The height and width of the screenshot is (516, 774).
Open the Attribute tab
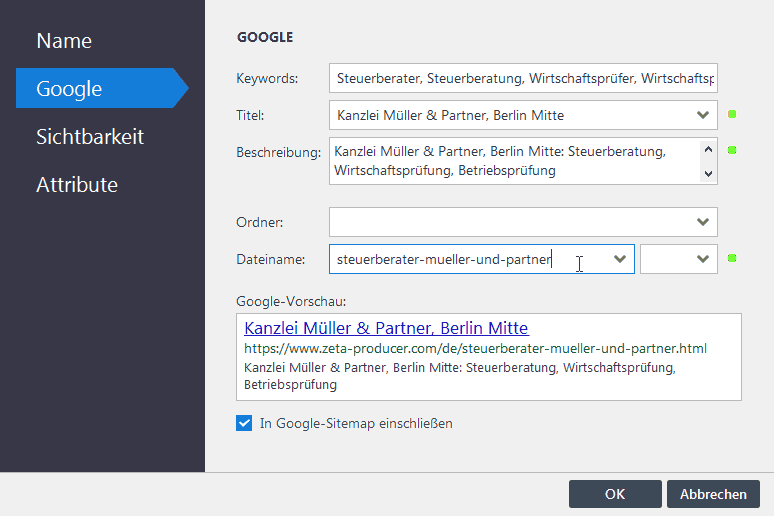77,185
